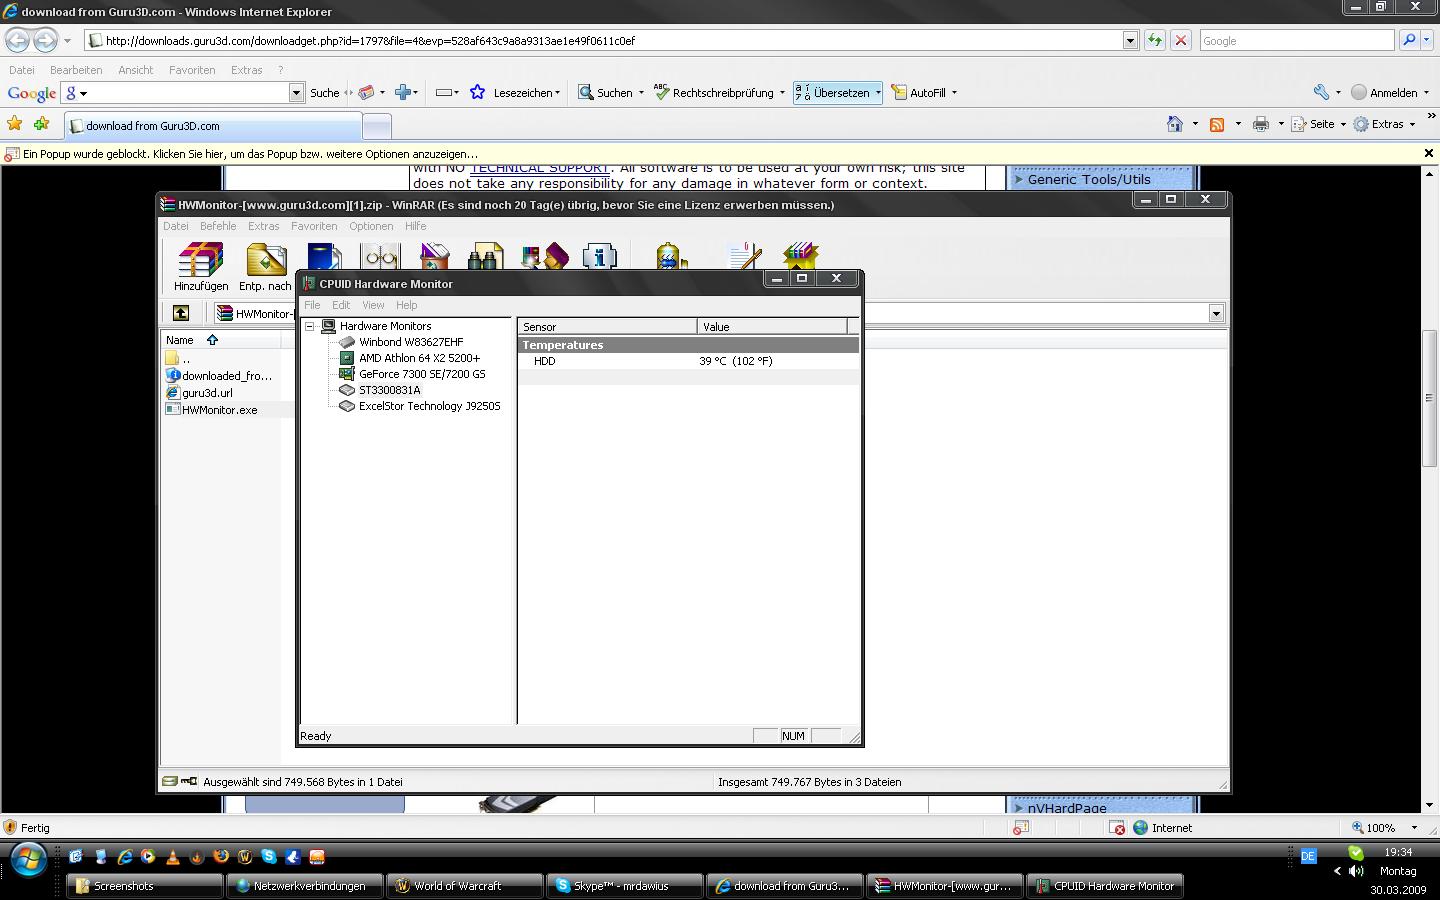Click the IE back navigation button
Image resolution: width=1440 pixels, height=900 pixels.
coord(18,41)
